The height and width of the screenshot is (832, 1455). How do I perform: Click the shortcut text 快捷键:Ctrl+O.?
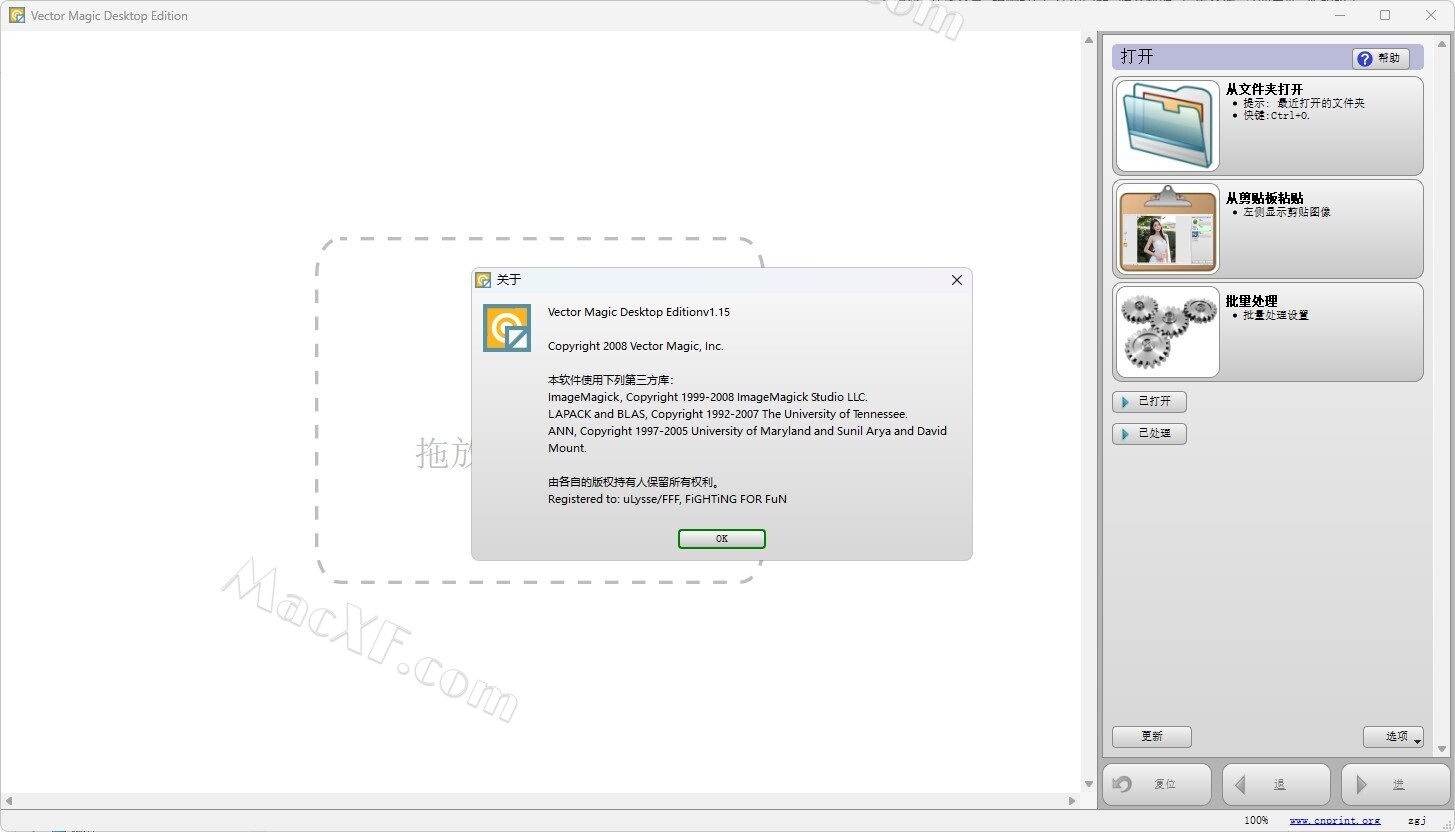tap(1276, 115)
